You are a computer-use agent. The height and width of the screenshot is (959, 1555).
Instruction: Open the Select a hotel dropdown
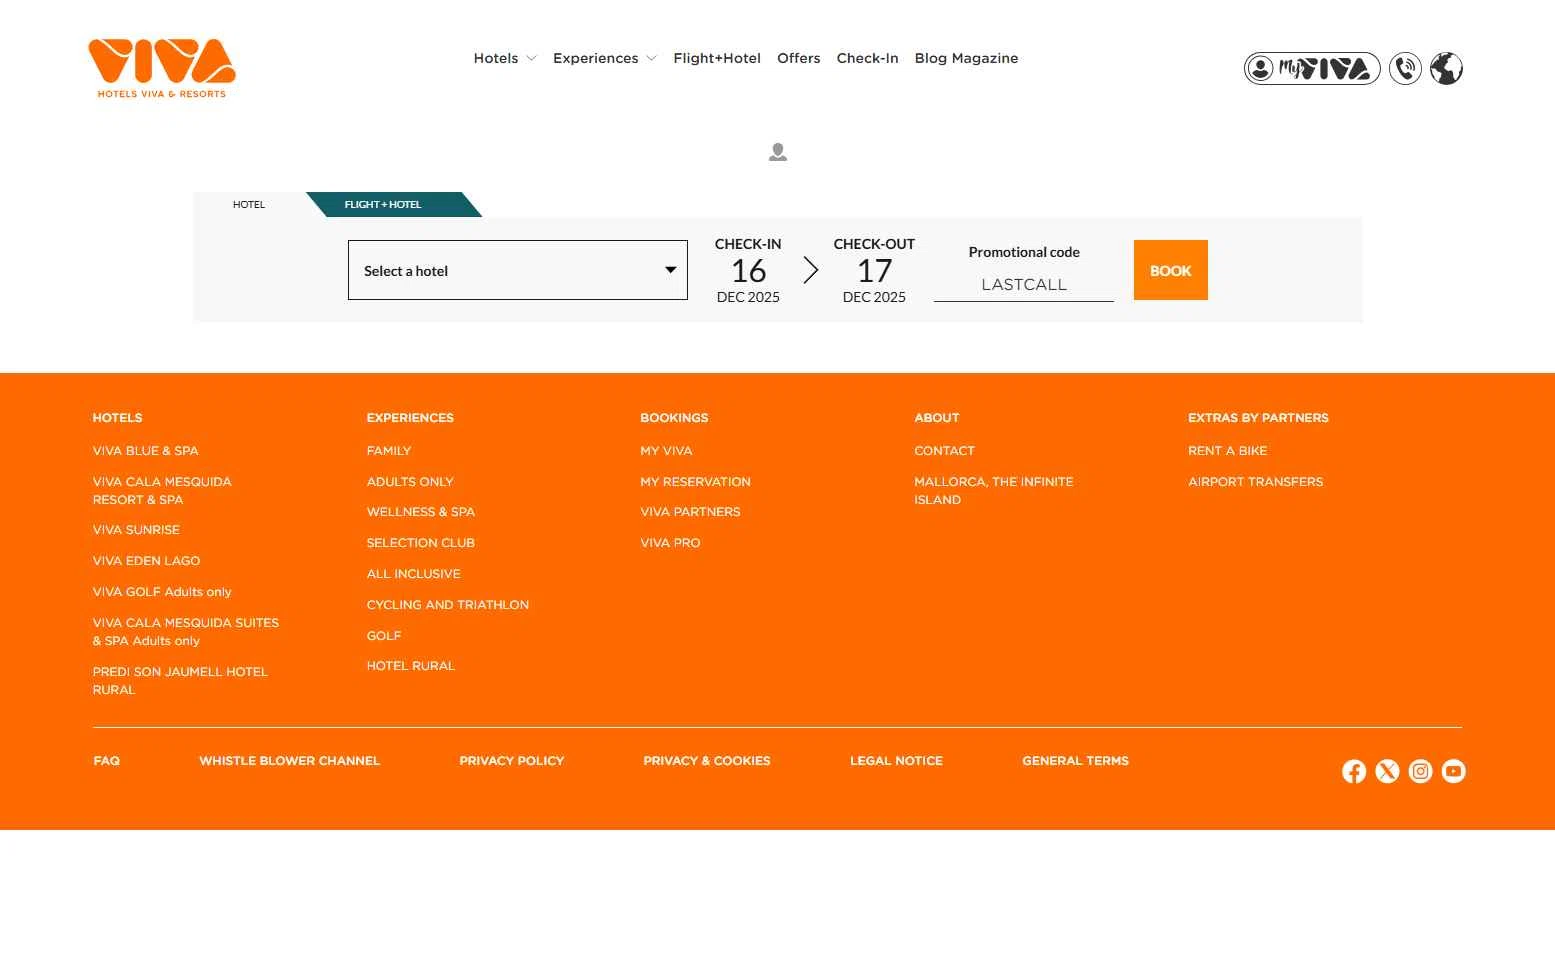click(x=518, y=270)
